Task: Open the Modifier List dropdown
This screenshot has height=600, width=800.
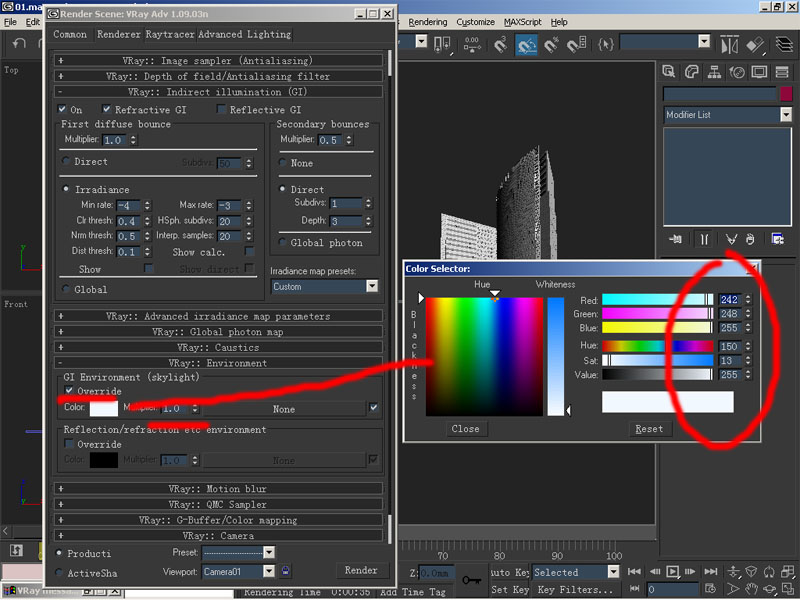Action: click(x=786, y=115)
